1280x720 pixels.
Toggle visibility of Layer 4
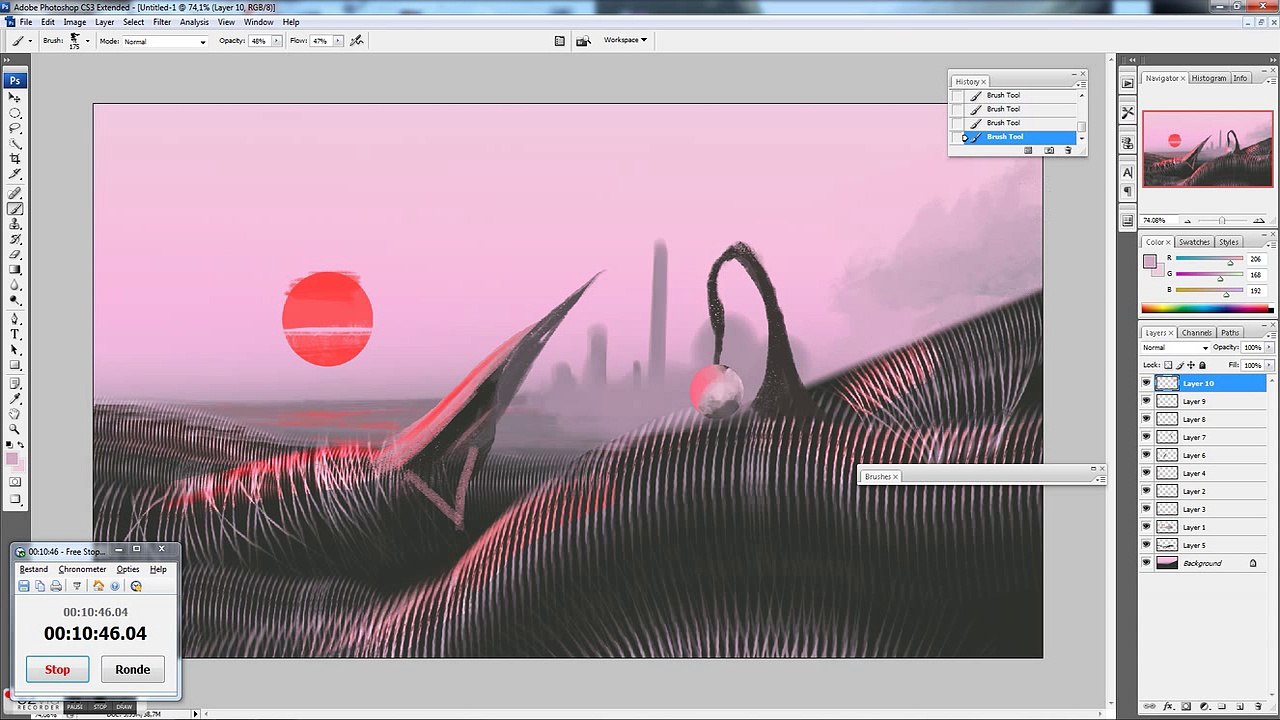tap(1146, 473)
